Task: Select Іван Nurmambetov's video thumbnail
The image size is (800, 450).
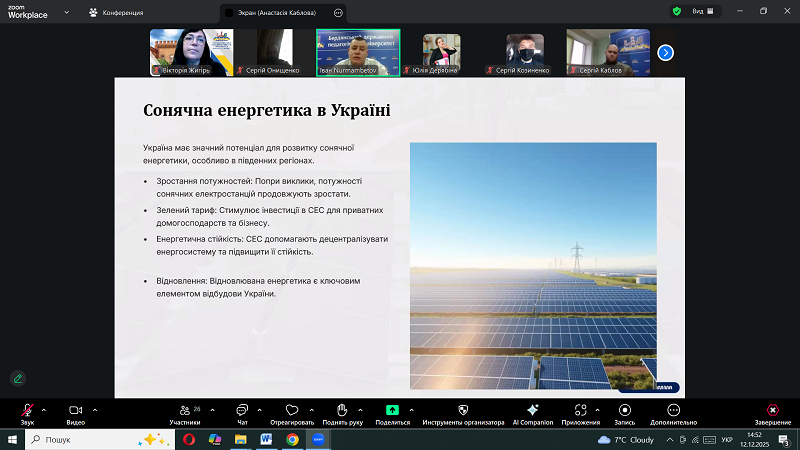Action: [359, 52]
